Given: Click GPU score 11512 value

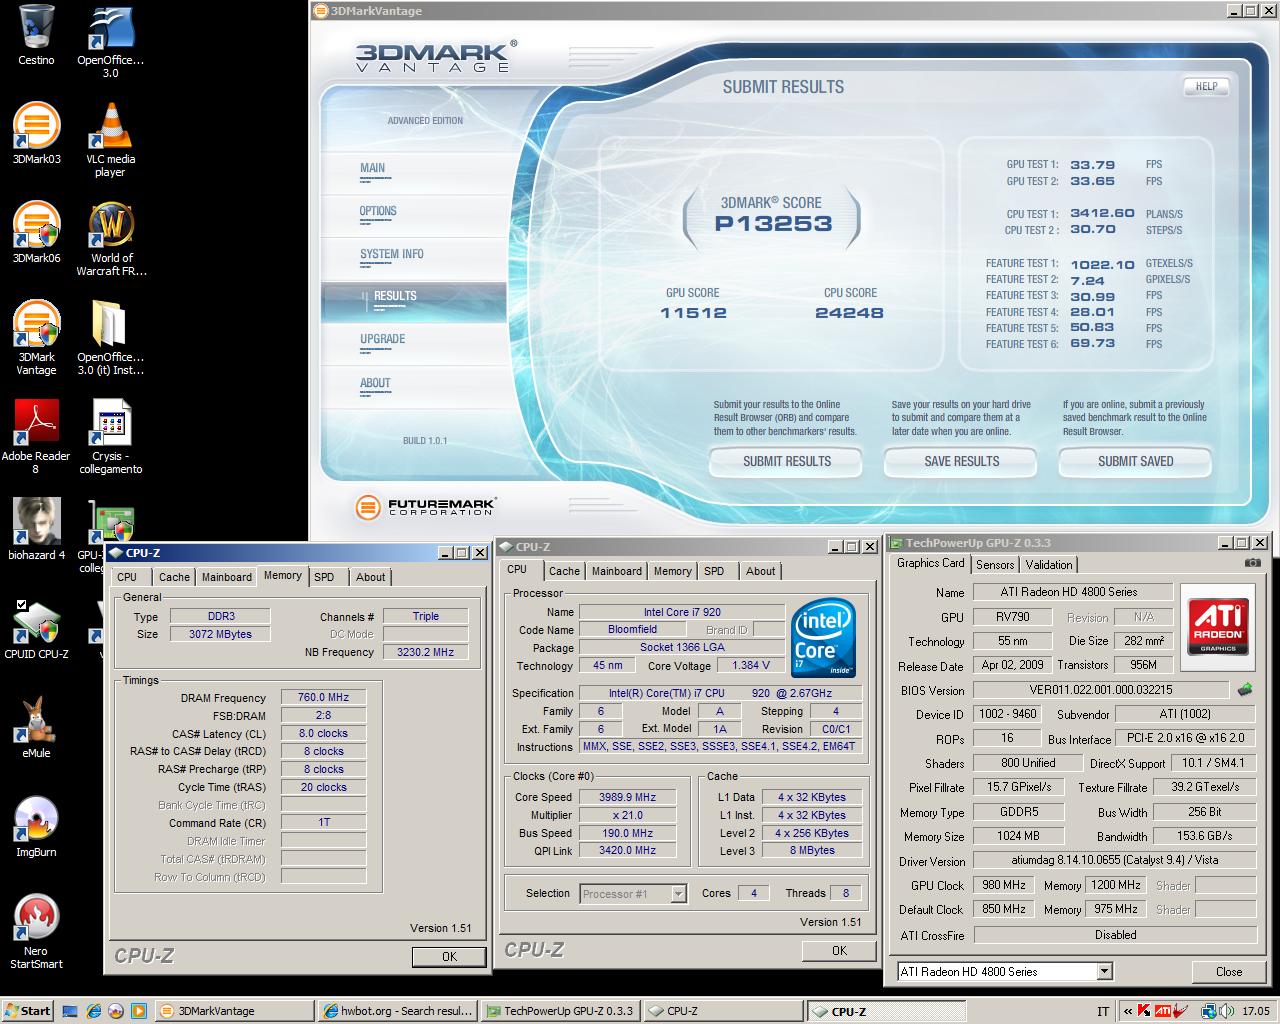Looking at the screenshot, I should click(693, 313).
